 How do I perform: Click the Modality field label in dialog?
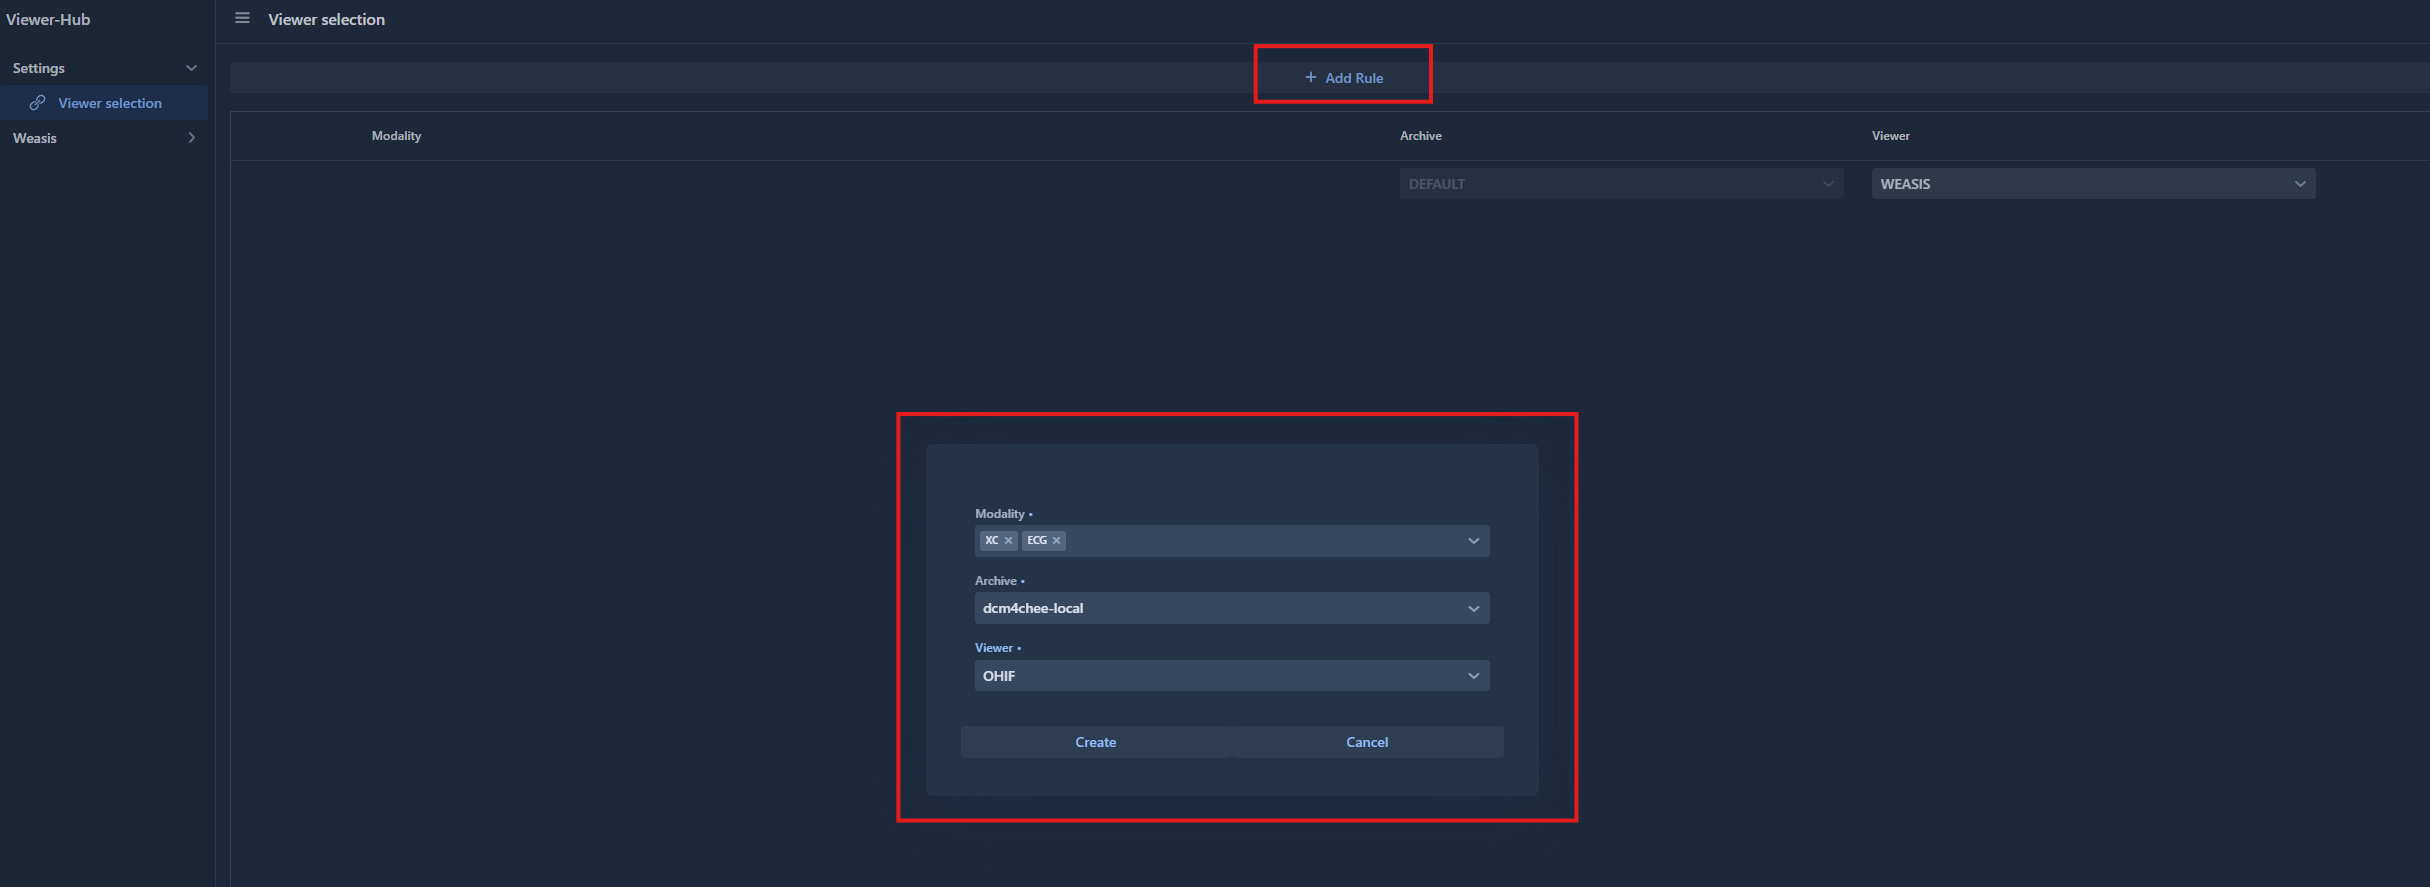1000,514
